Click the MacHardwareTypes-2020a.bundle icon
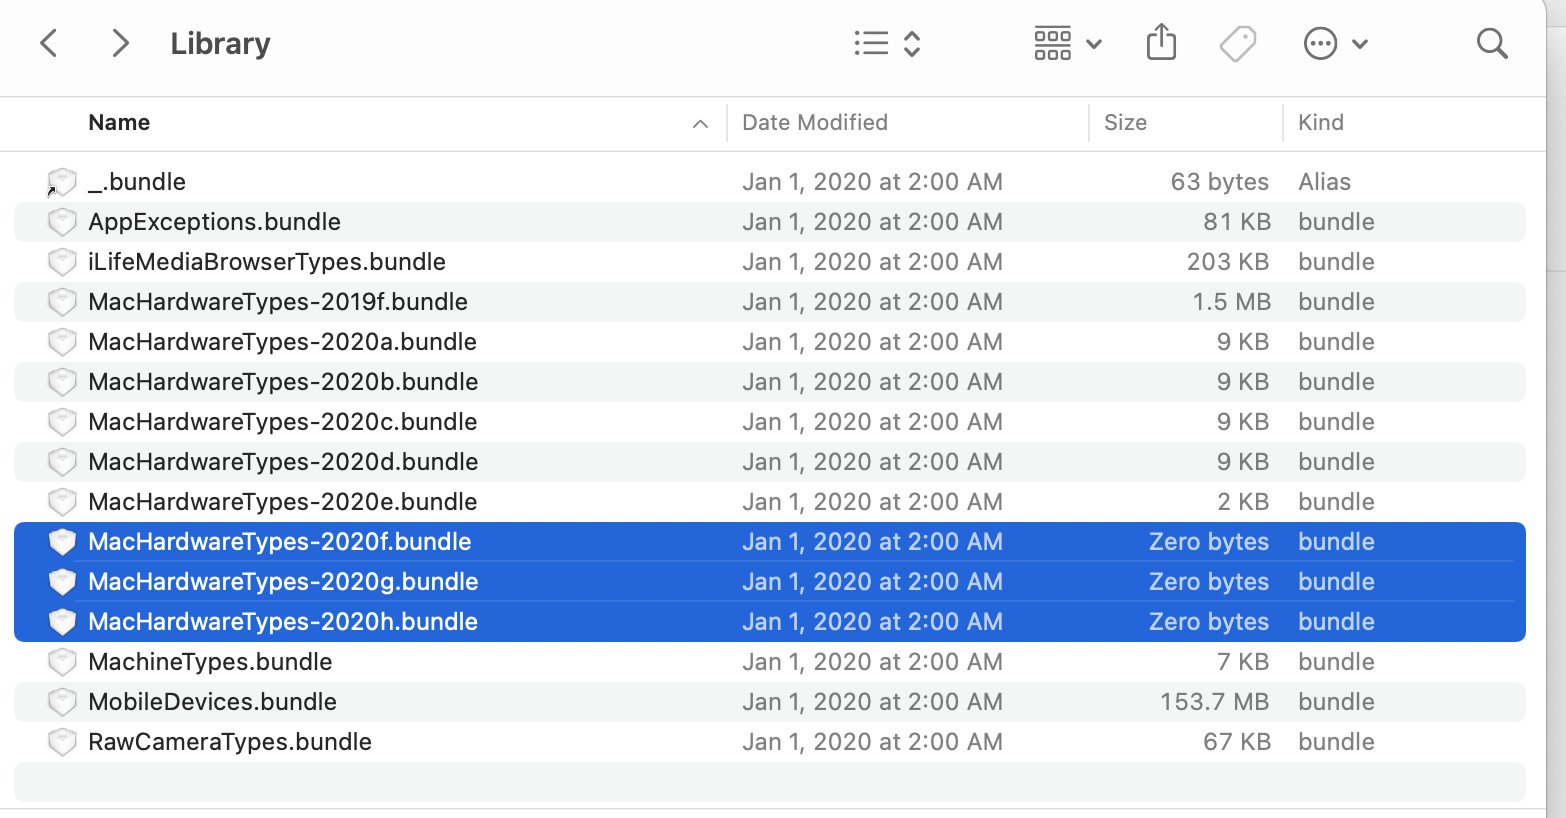Viewport: 1566px width, 818px height. click(x=62, y=342)
